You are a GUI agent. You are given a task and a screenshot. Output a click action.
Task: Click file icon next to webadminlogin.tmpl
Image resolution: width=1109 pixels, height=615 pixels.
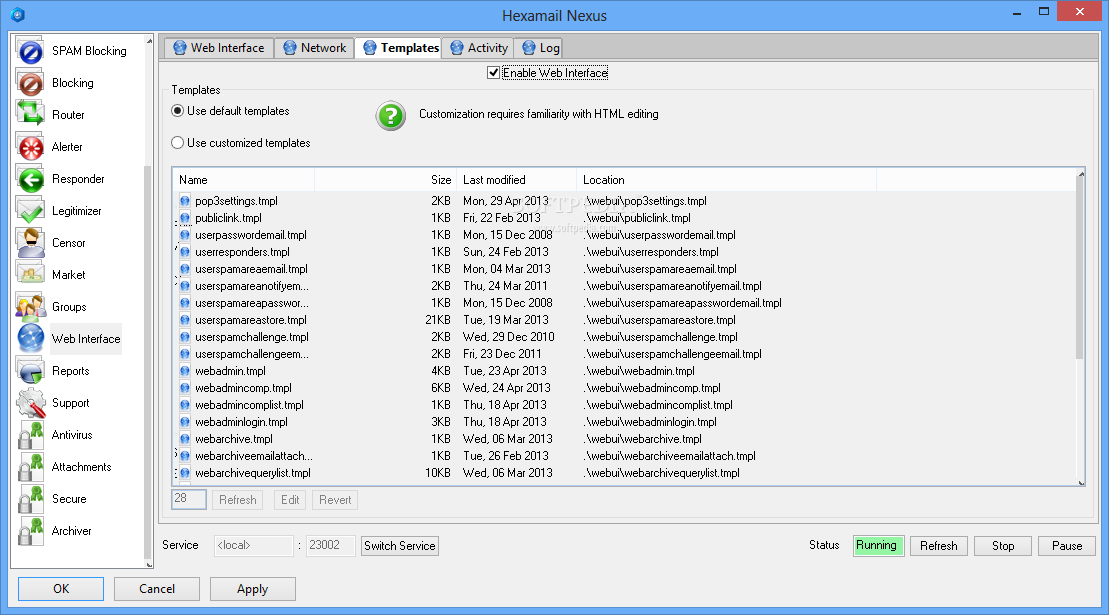(x=185, y=422)
